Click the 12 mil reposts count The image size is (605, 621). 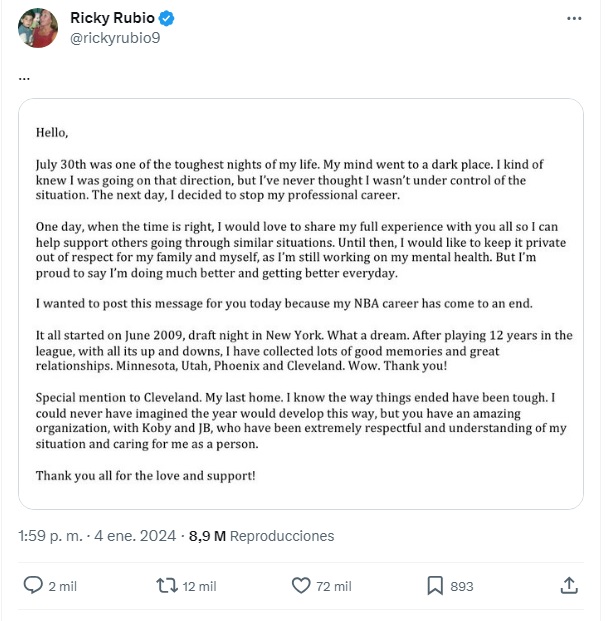coord(199,586)
